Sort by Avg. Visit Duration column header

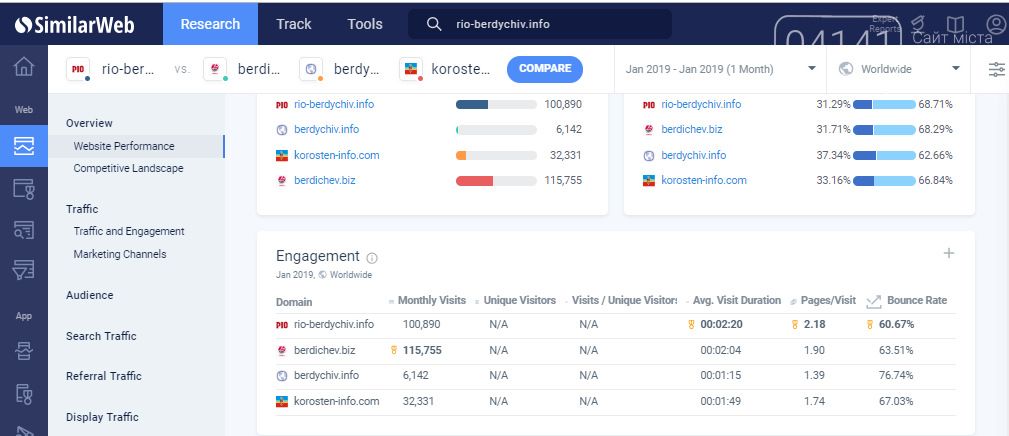coord(737,300)
